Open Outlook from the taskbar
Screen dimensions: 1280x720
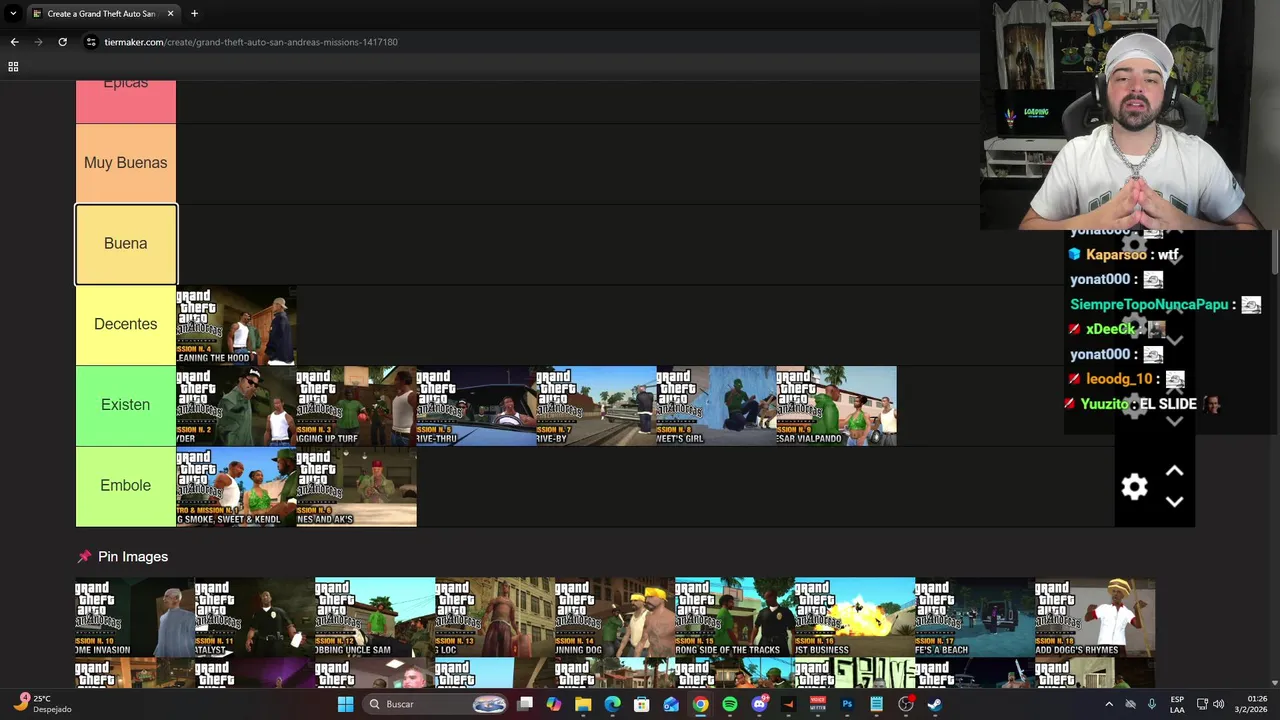[x=671, y=704]
